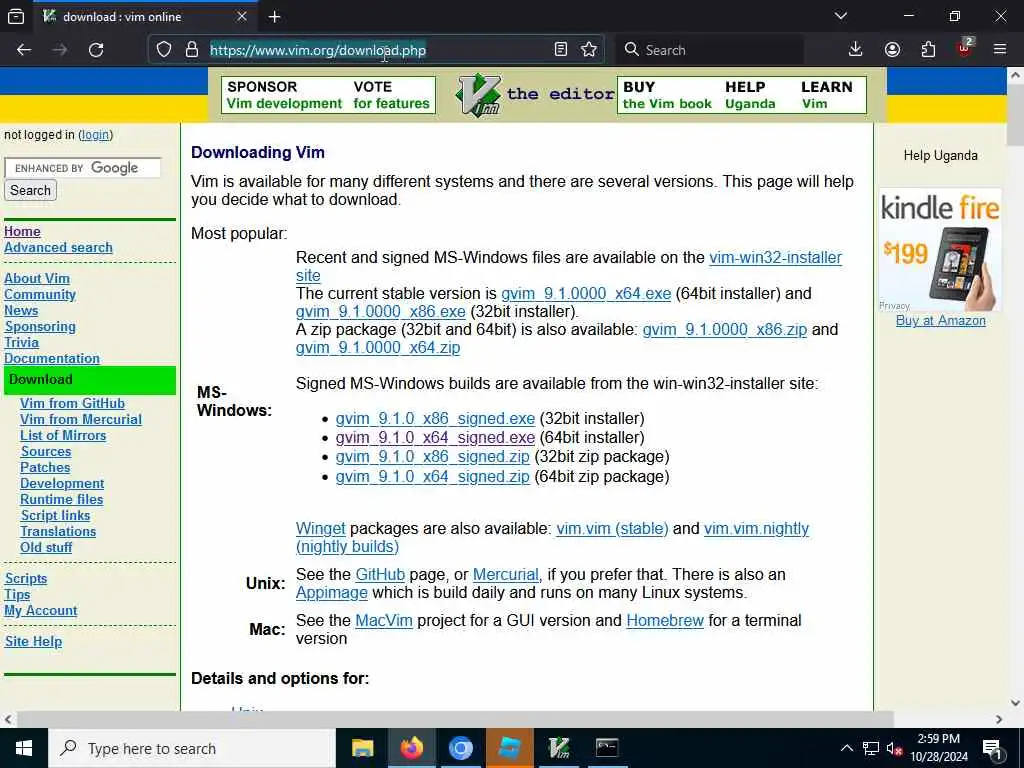Click the vertical scrollbar down arrow
This screenshot has width=1024, height=768.
pyautogui.click(x=1015, y=703)
